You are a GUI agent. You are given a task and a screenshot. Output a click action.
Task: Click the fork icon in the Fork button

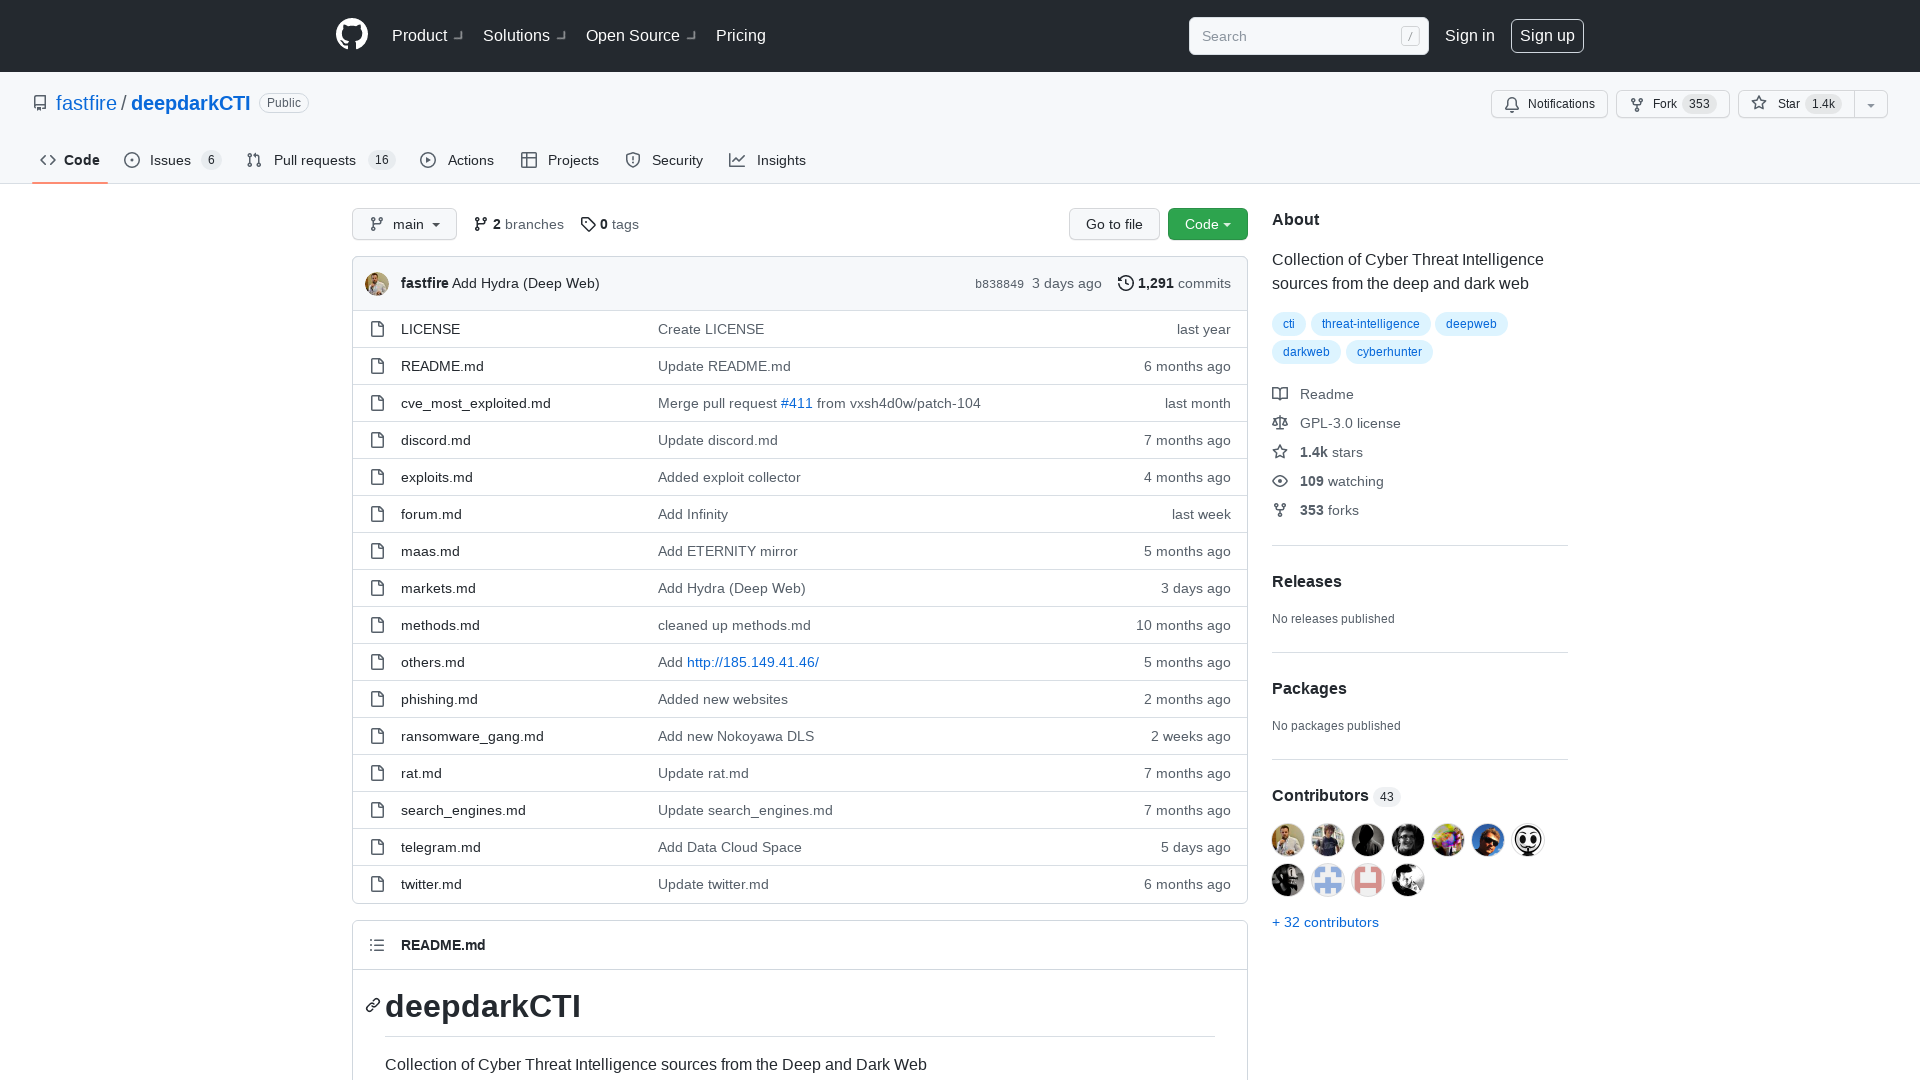click(x=1637, y=104)
